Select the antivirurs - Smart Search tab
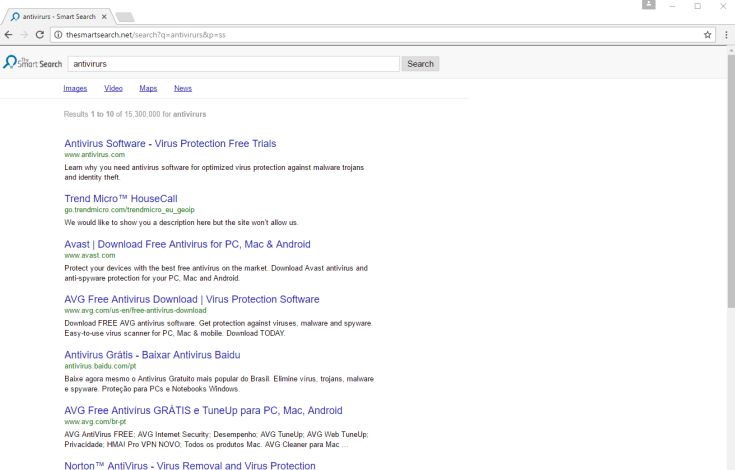The height and width of the screenshot is (470, 735). (x=59, y=16)
